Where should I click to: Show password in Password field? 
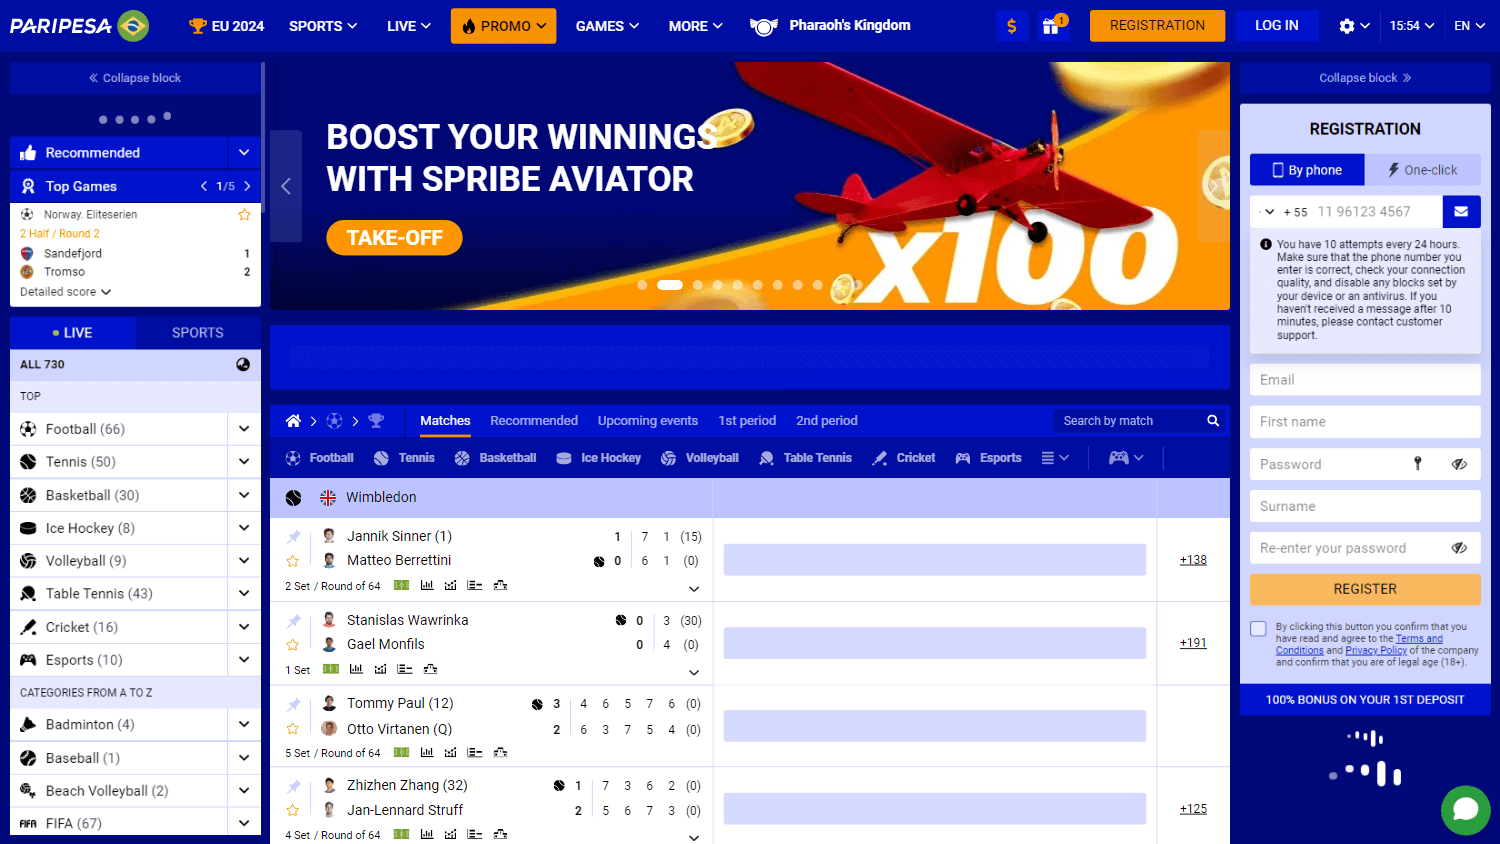(x=1459, y=464)
